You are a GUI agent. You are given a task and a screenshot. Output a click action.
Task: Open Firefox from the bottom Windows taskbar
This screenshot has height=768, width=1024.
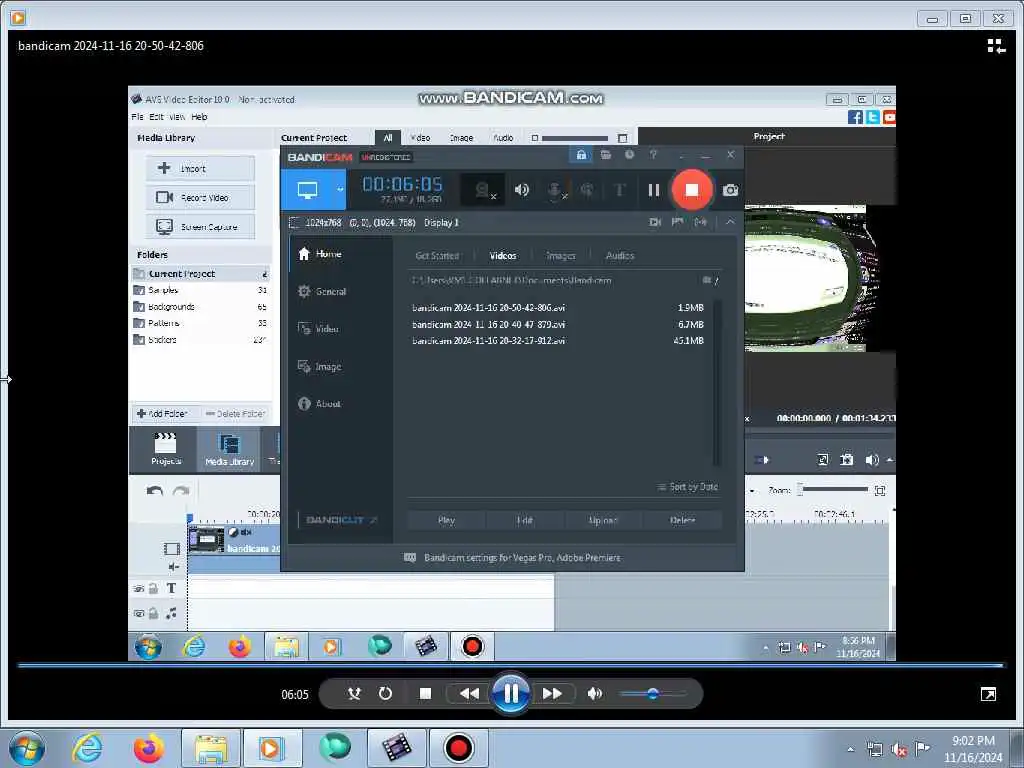point(148,748)
